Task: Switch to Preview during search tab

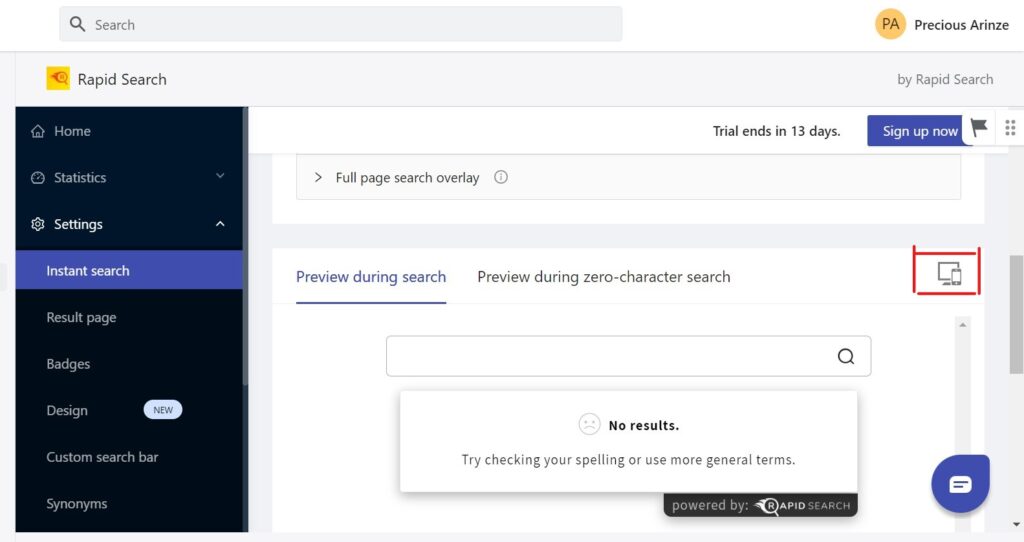Action: tap(371, 277)
